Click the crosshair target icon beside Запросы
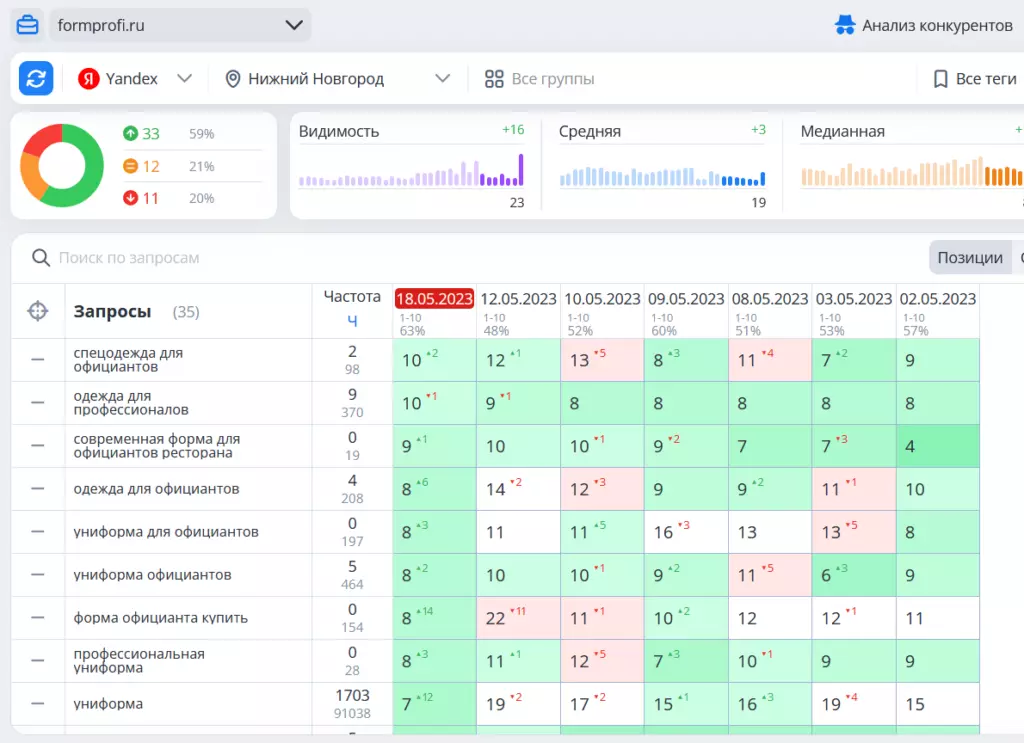Image resolution: width=1024 pixels, height=743 pixels. [38, 311]
